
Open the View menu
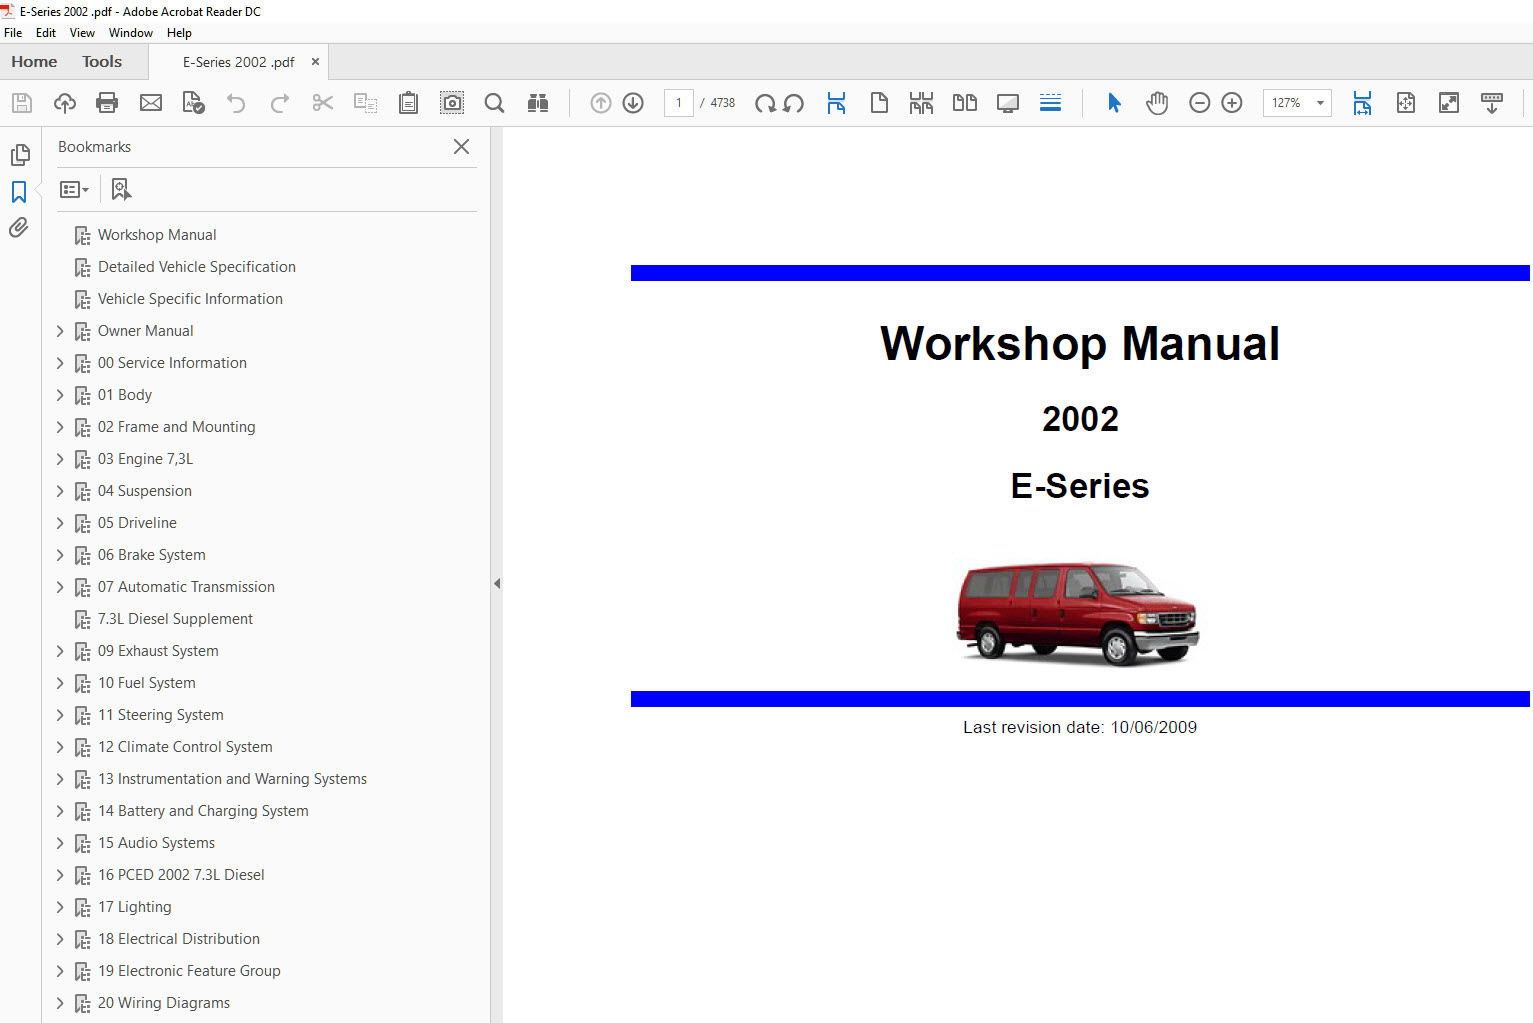[82, 33]
